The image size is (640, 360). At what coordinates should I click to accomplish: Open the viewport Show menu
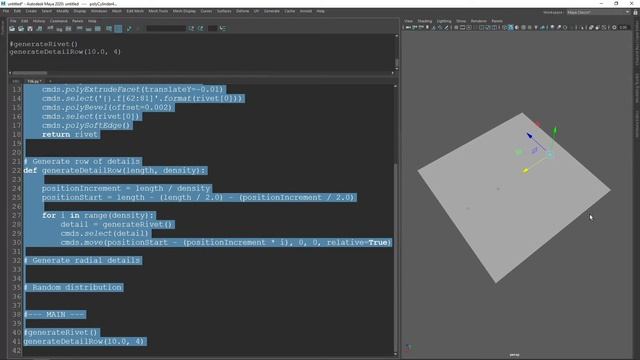pos(461,21)
